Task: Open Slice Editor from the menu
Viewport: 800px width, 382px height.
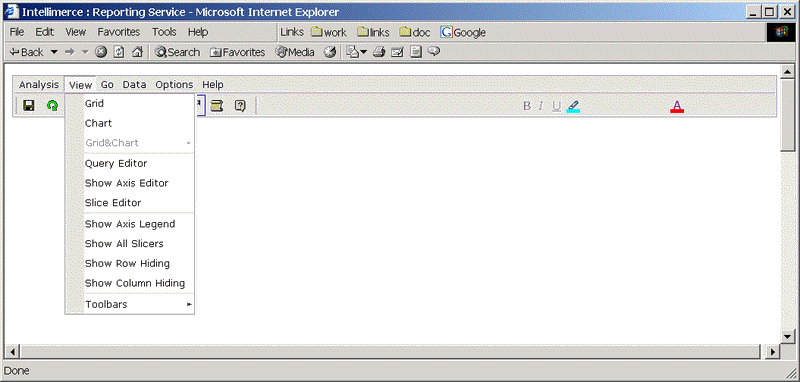Action: [x=130, y=203]
